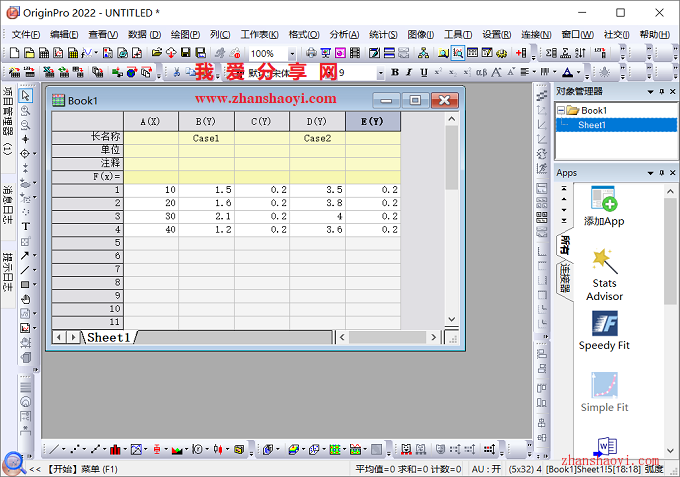The height and width of the screenshot is (477, 680).
Task: Click cell with value 3.8
Action: coord(317,203)
